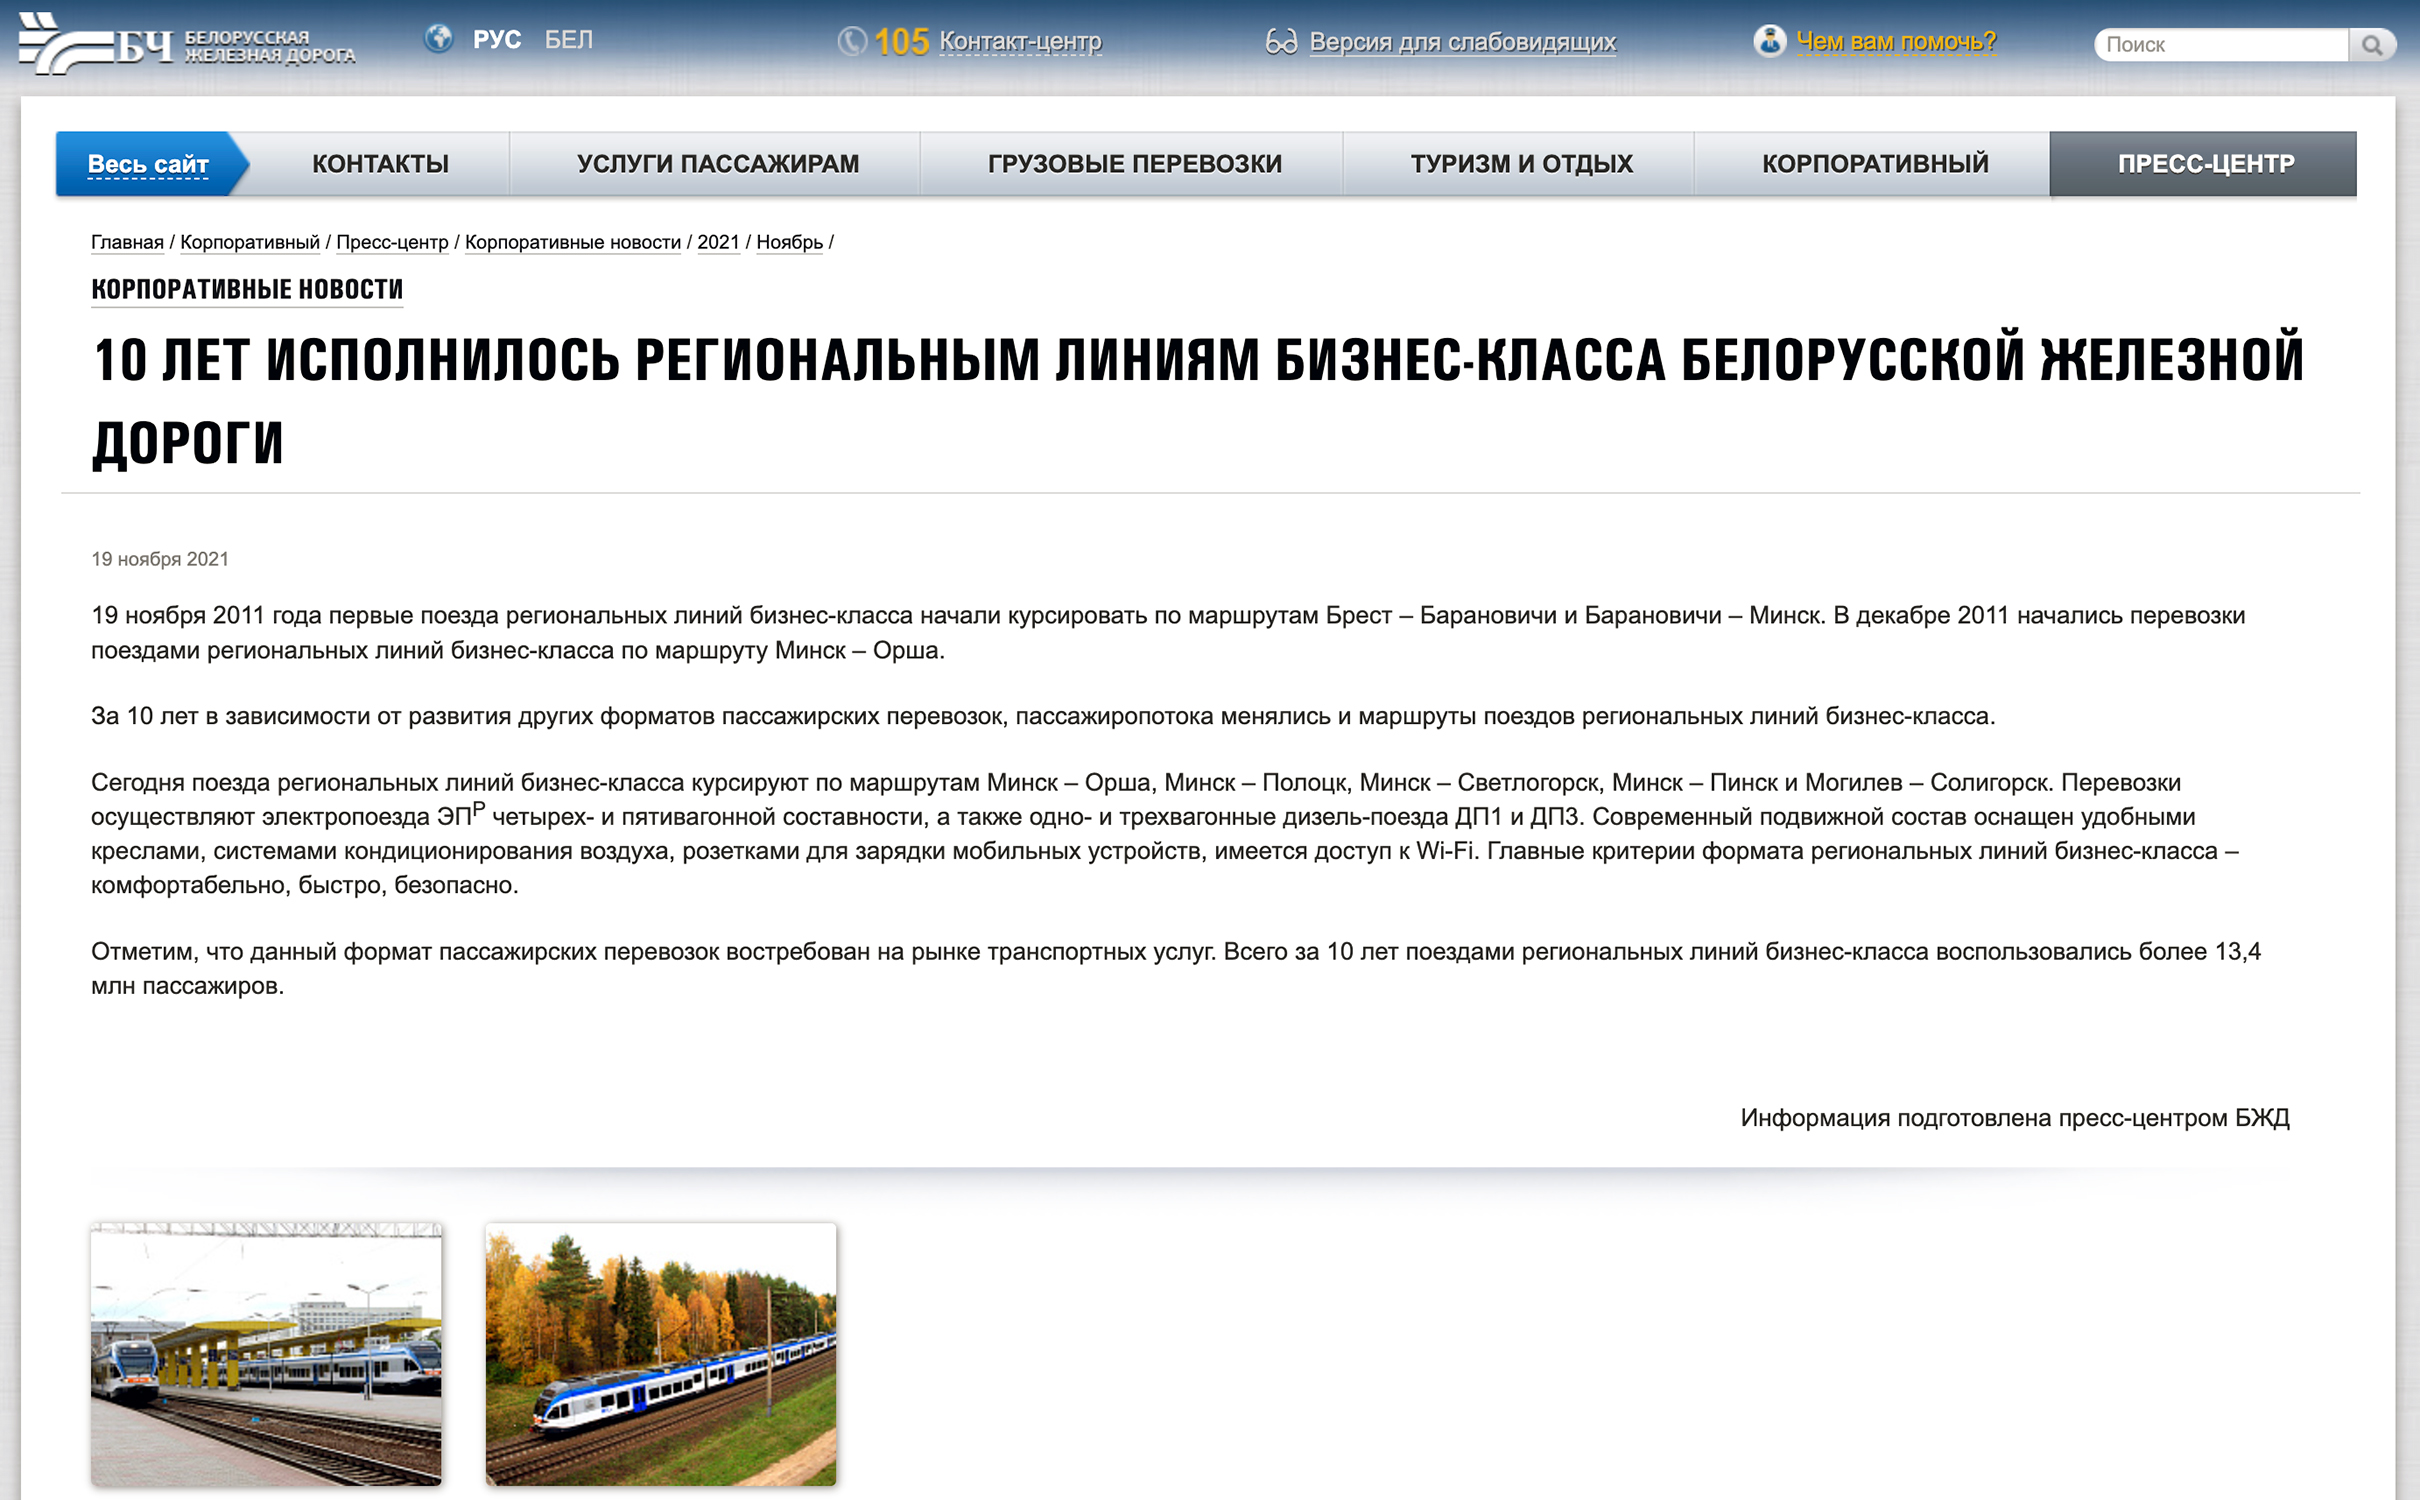Click the operator icon near Чем вам помочь

(1769, 41)
